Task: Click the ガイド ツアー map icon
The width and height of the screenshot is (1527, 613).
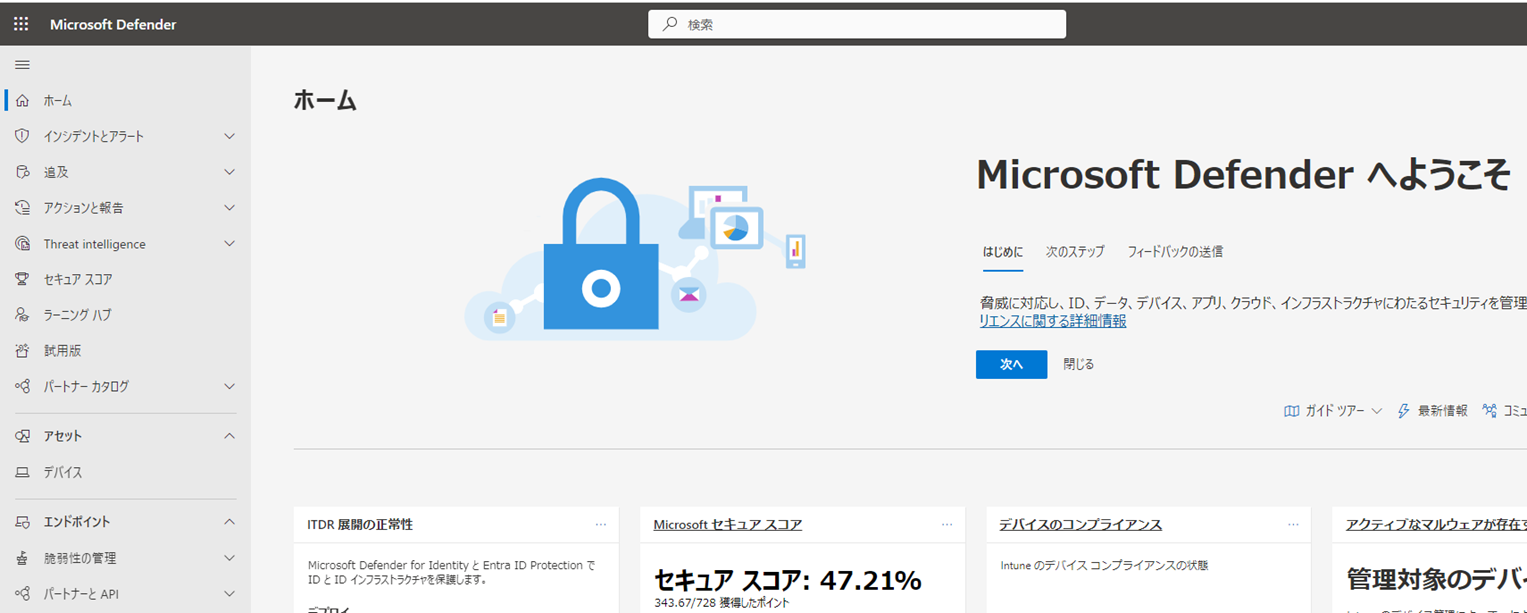Action: coord(1291,411)
